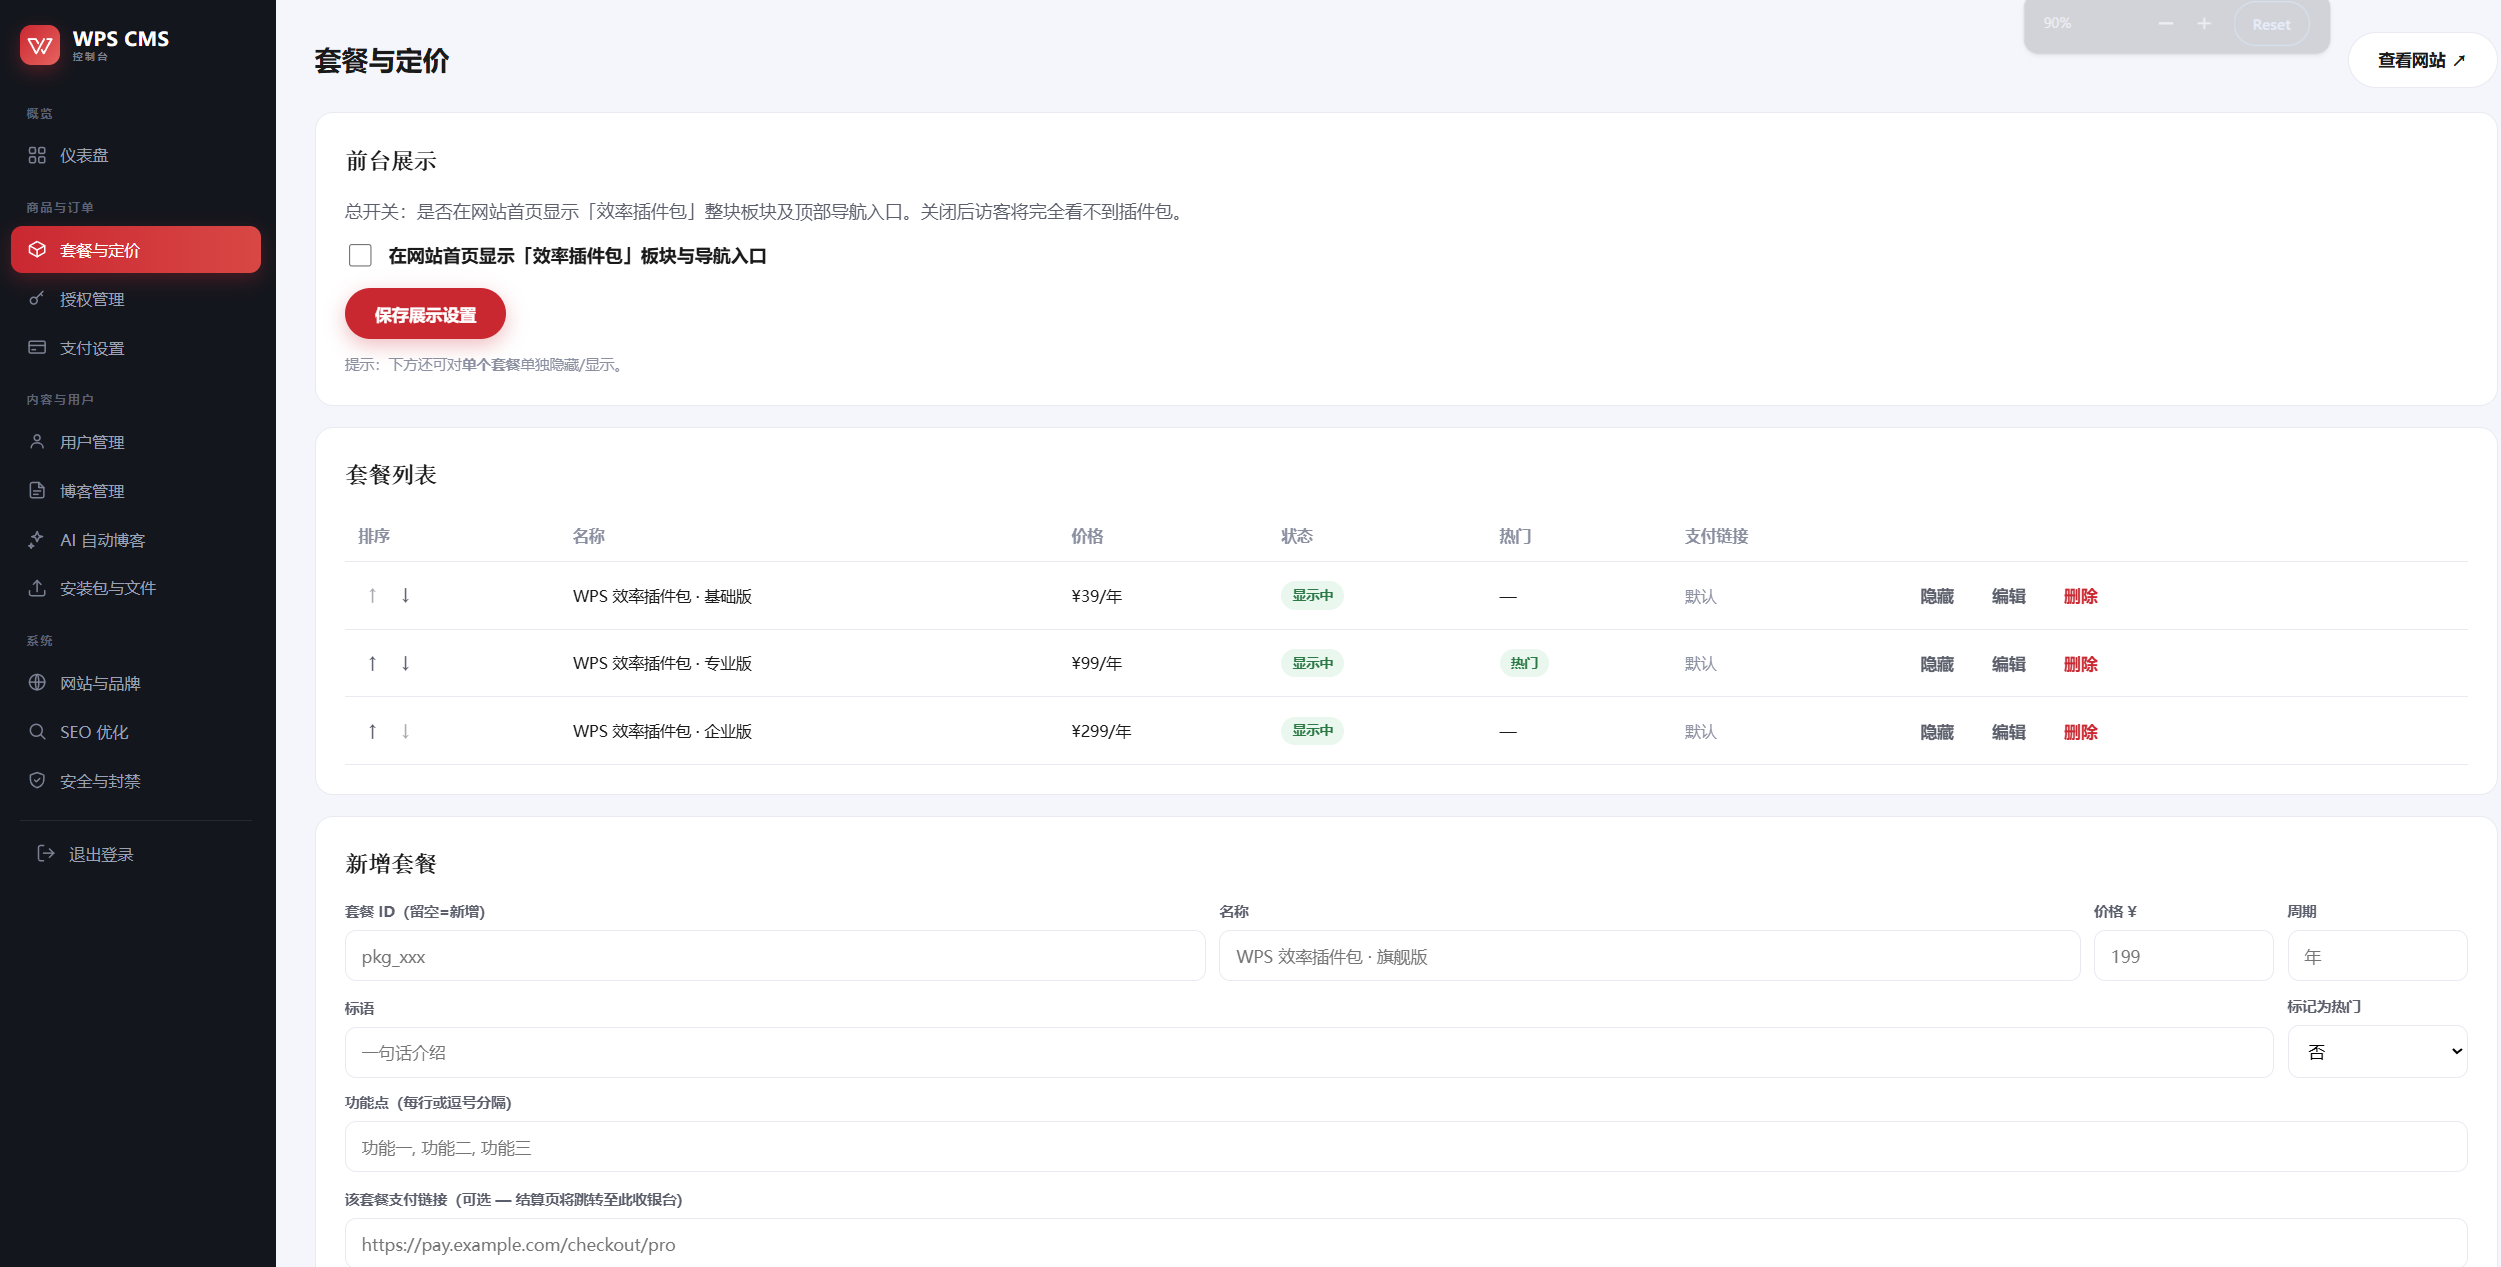Screen dimensions: 2501x1267
Task: Delete the 专业版 plan via 删除
Action: pos(2080,664)
